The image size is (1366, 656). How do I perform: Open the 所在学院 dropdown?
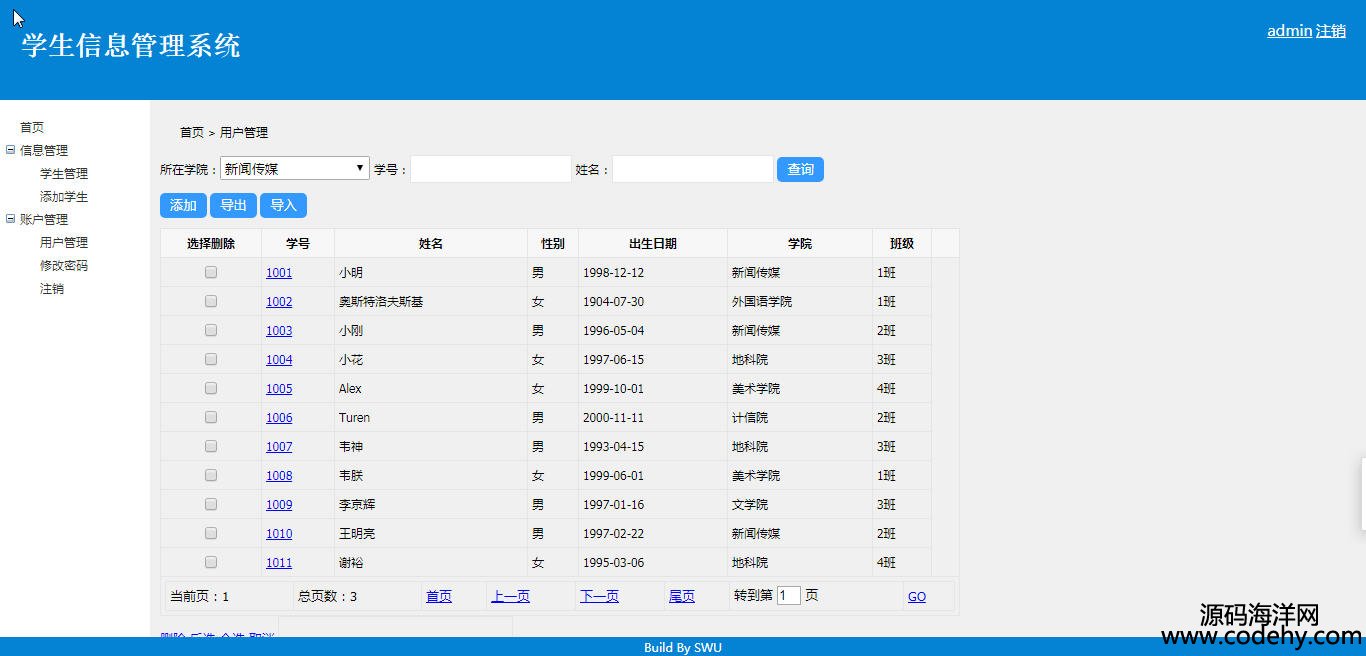(294, 169)
